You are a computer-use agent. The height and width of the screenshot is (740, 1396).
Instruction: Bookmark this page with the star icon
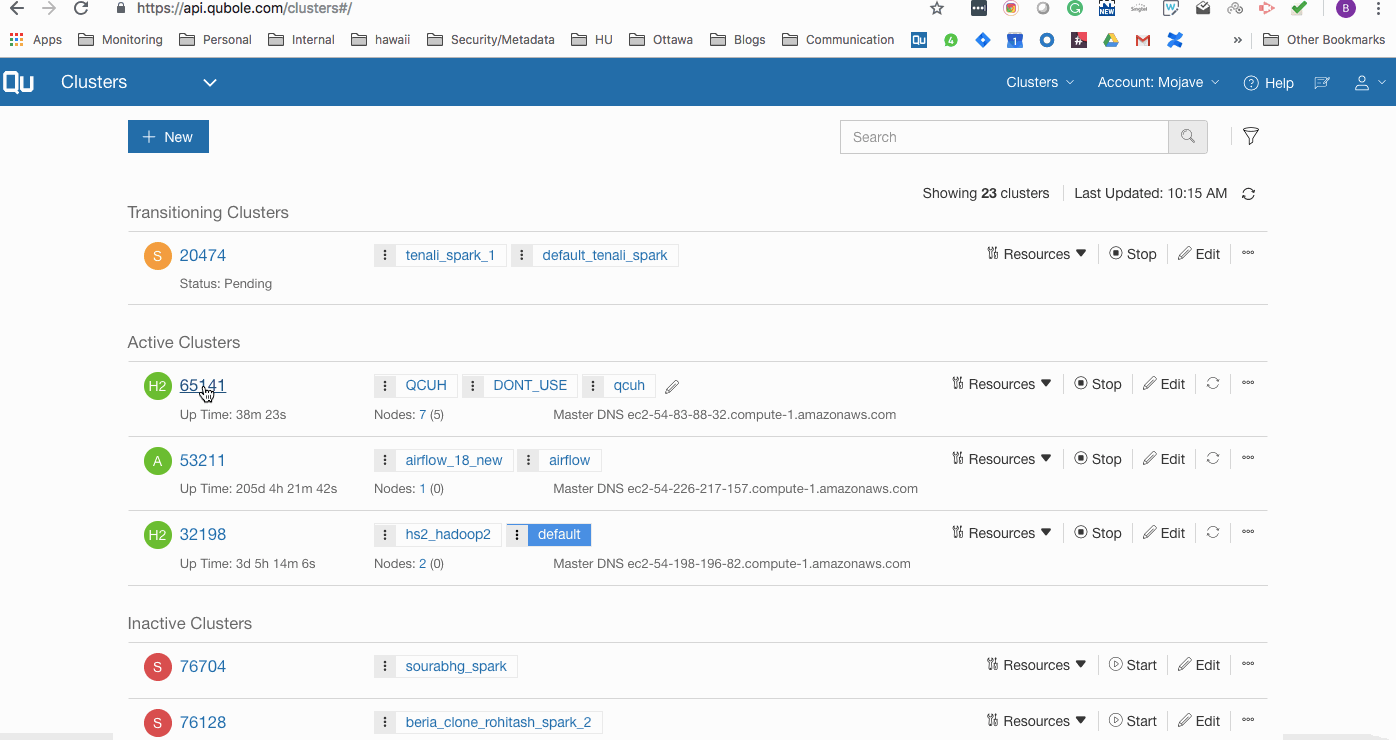coord(937,8)
